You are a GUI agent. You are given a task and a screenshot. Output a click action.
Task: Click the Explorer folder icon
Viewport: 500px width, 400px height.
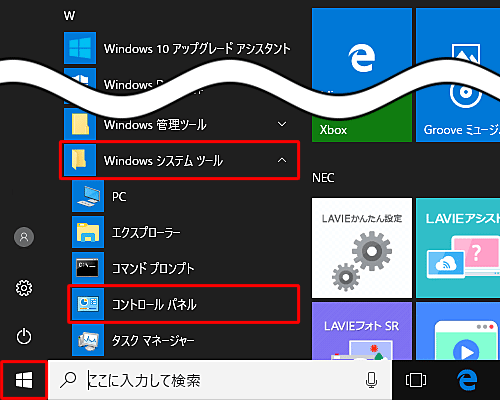point(88,232)
